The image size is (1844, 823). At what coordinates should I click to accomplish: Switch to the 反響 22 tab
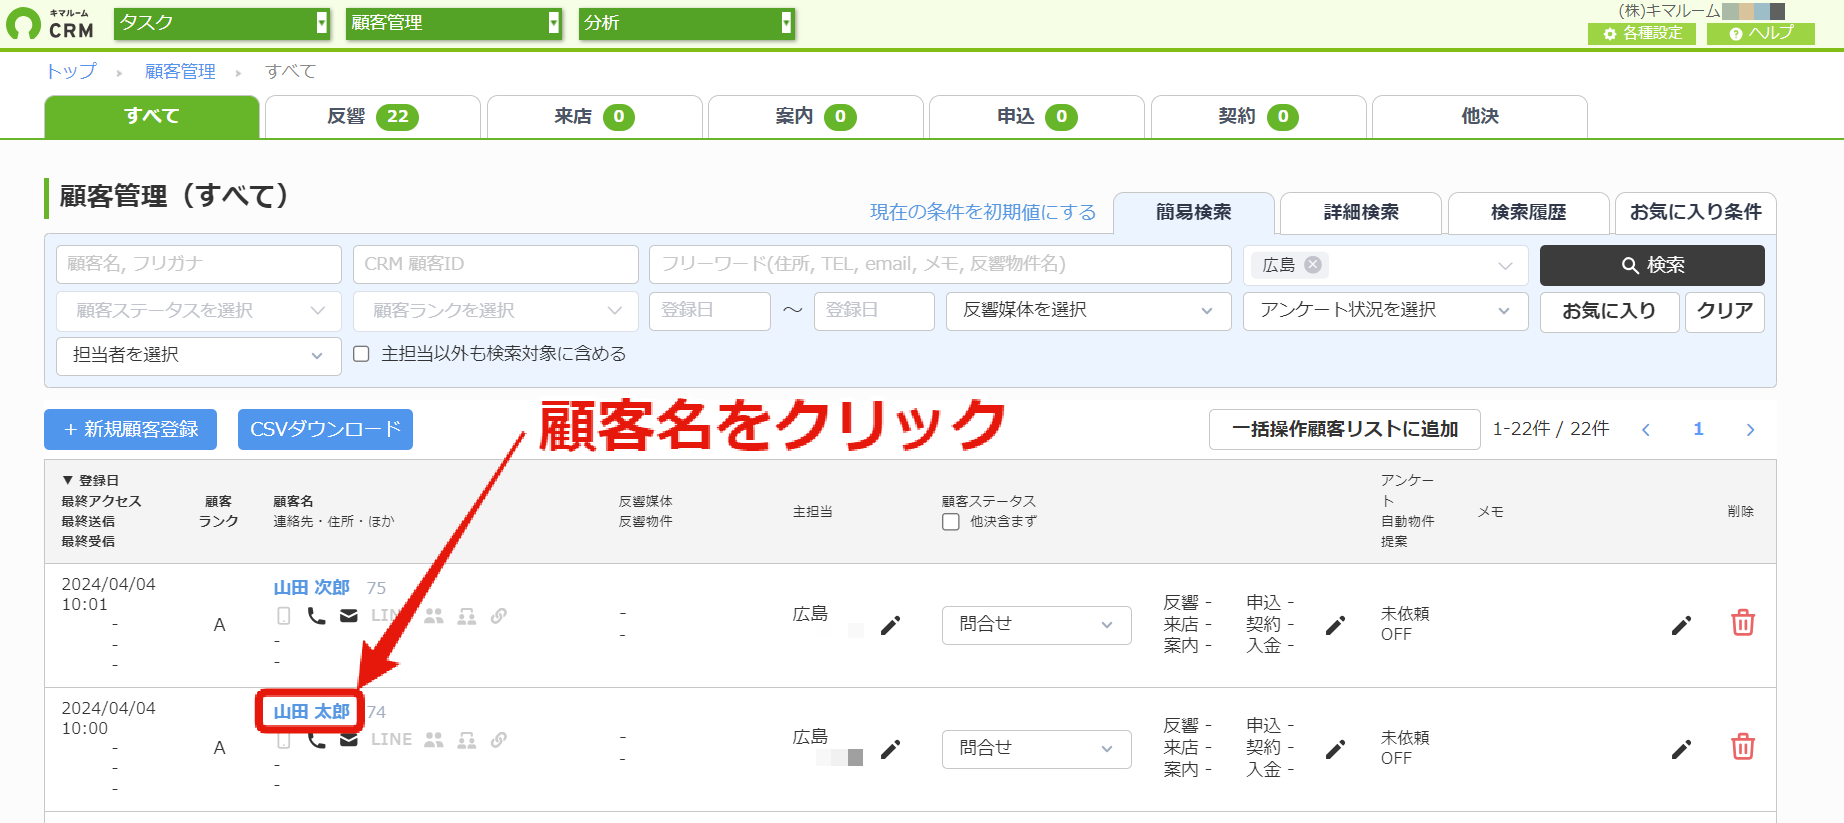[372, 117]
